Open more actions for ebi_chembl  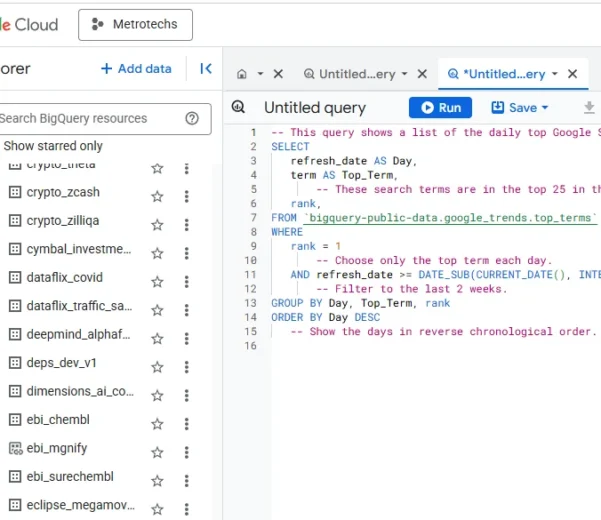pos(187,424)
